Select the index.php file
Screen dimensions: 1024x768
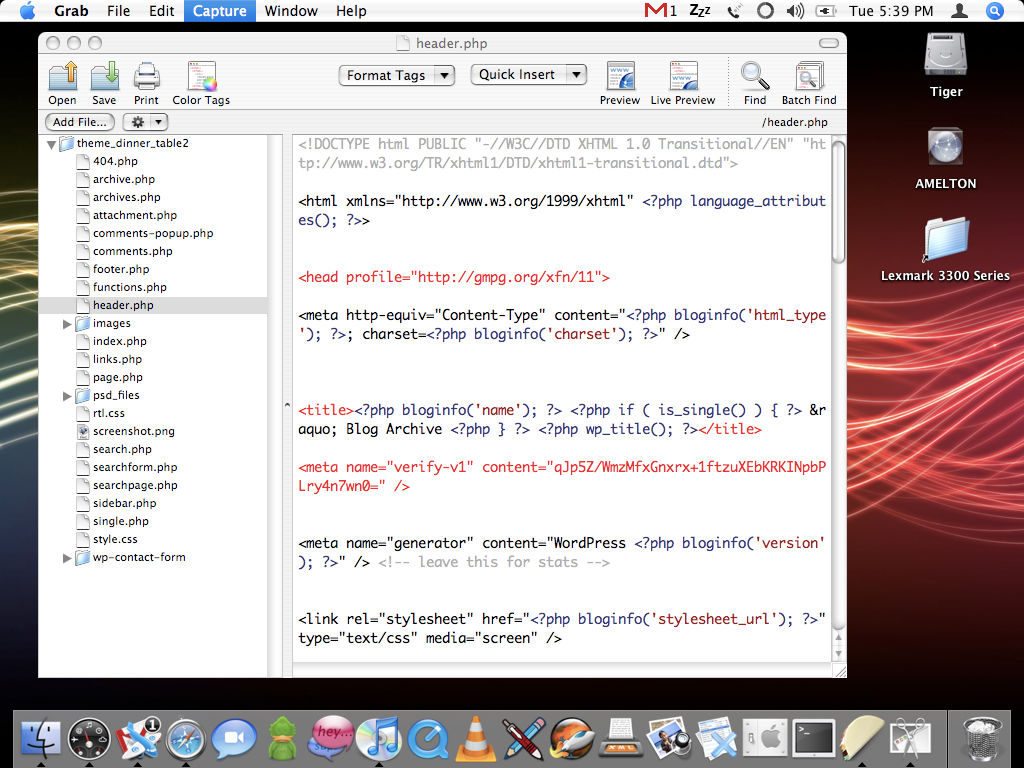click(x=120, y=342)
